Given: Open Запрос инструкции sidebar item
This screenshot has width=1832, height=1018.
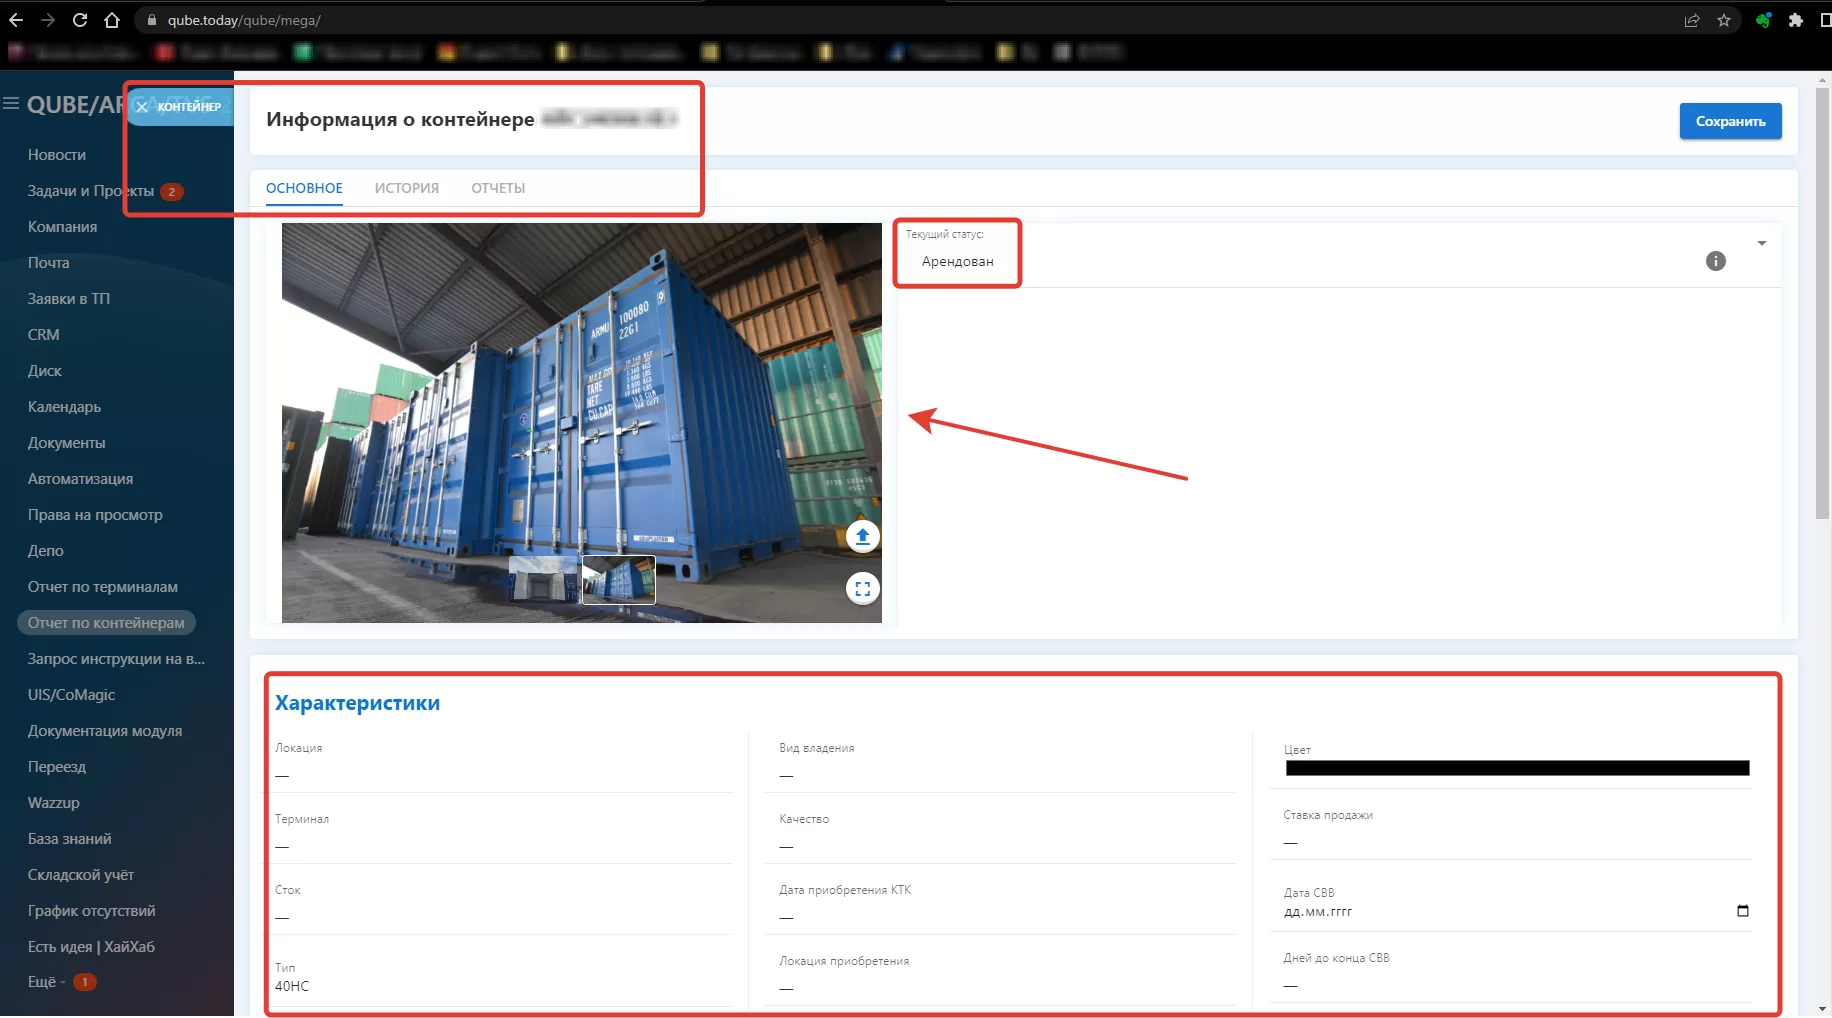Looking at the screenshot, I should (x=116, y=659).
